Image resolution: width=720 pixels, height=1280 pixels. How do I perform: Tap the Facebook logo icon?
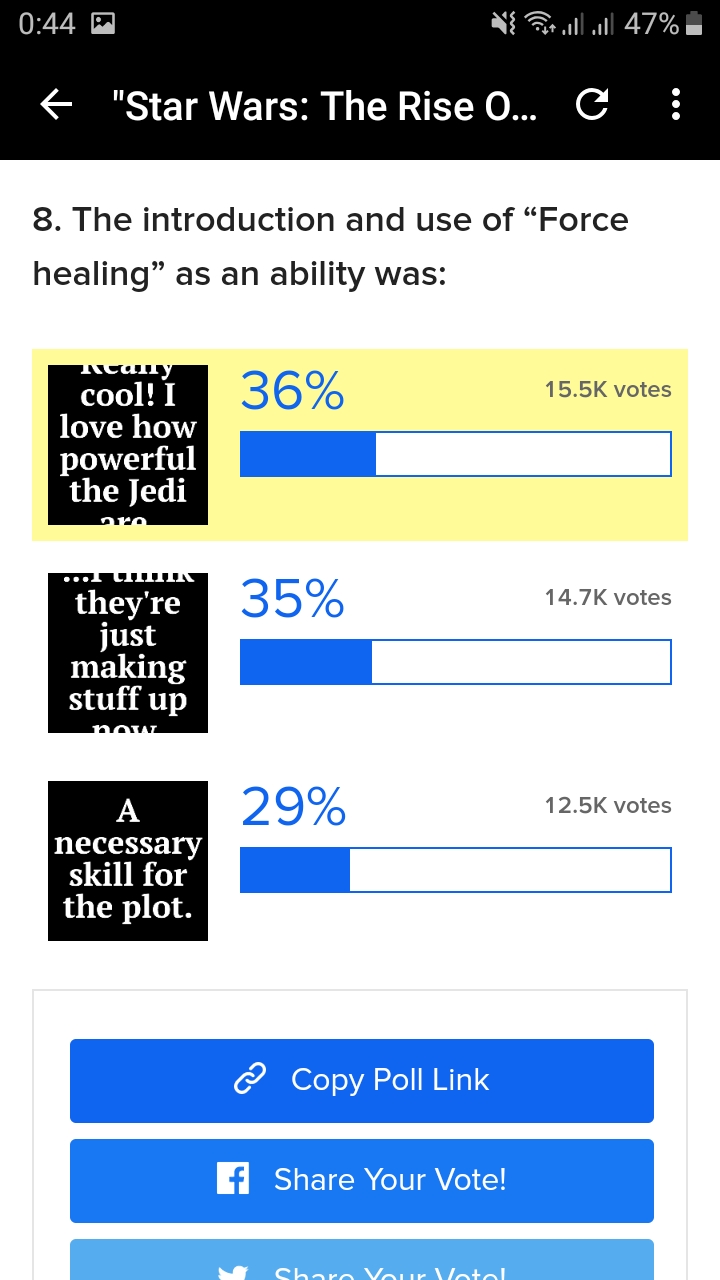[233, 1180]
